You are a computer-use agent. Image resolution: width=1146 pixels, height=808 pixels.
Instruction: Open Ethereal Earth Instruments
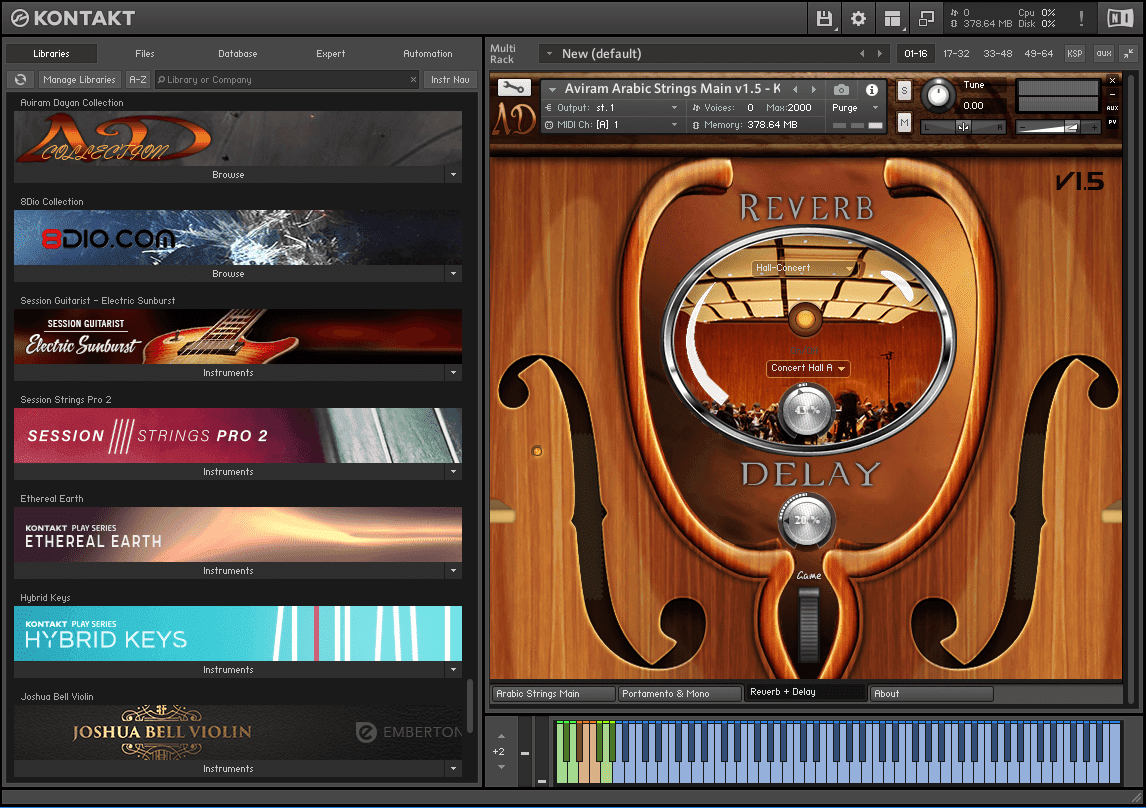click(x=229, y=571)
